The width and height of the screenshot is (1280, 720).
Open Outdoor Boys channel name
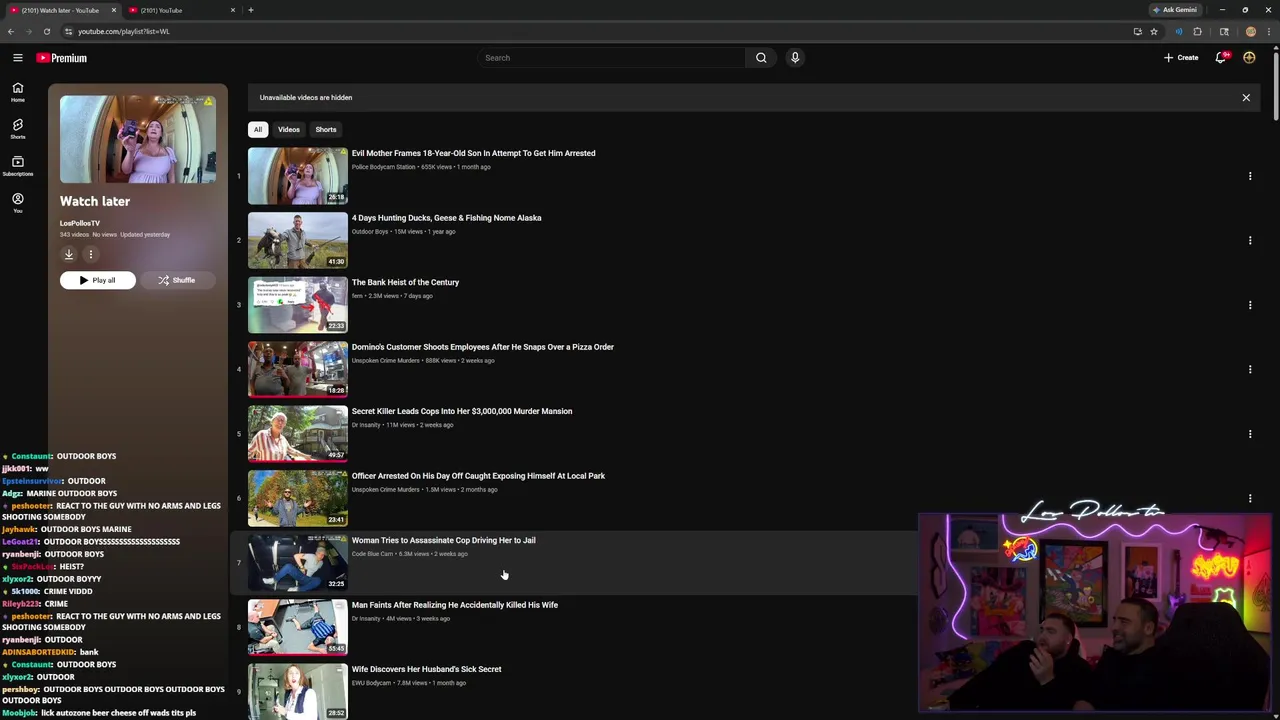(370, 232)
